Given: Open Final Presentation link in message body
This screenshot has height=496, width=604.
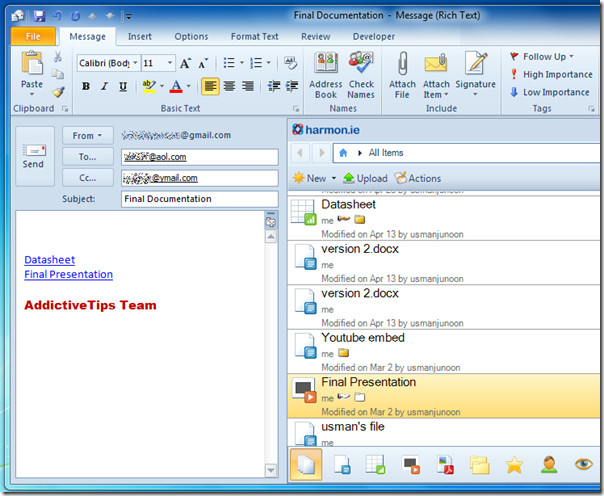Looking at the screenshot, I should 69,274.
